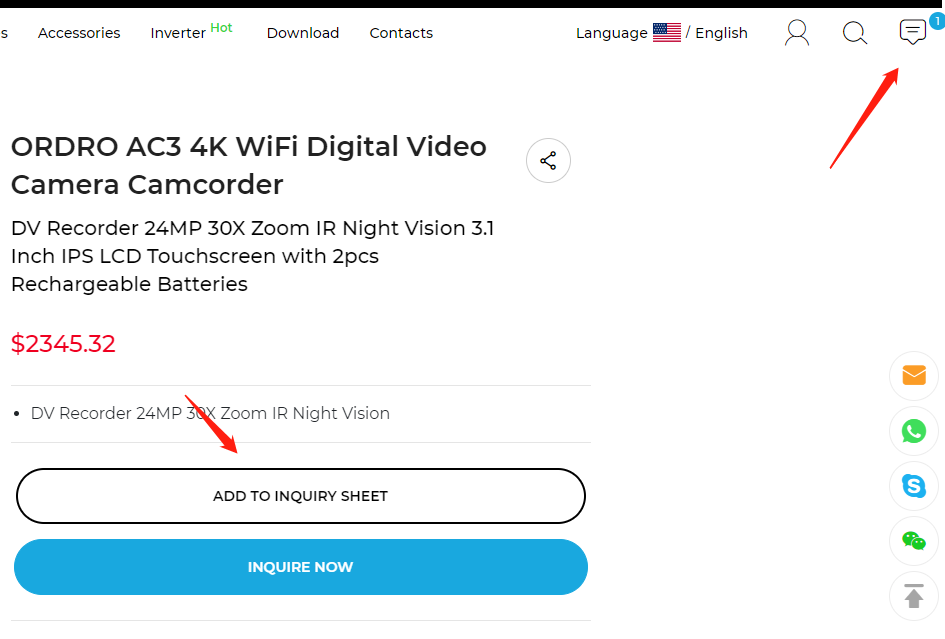The image size is (945, 639).
Task: Open the Download navigation link
Action: click(303, 32)
